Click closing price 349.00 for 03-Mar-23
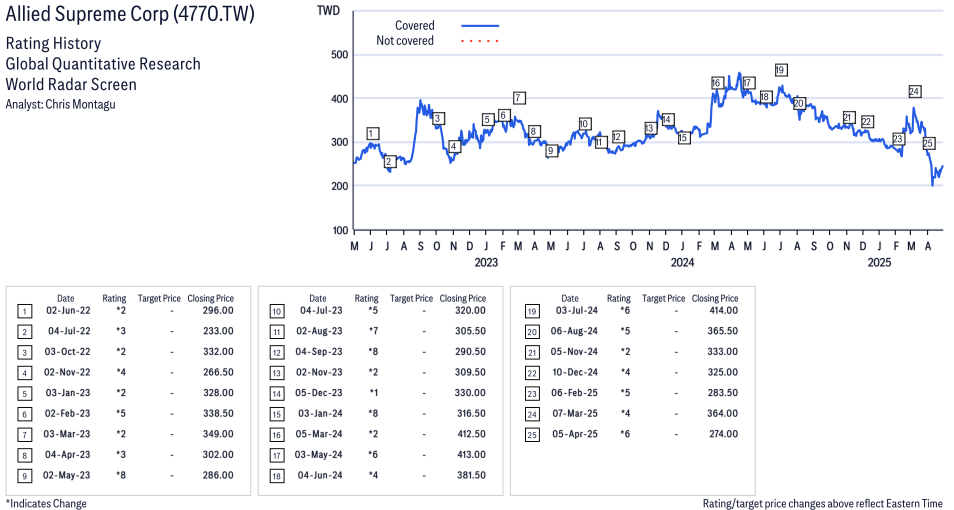The image size is (954, 510). point(218,434)
